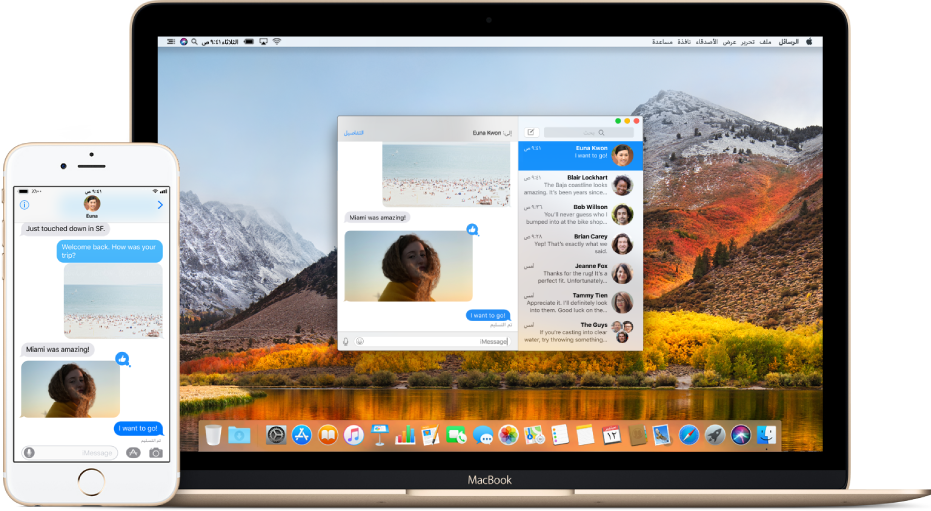The image size is (931, 511).
Task: Click the compose new message icon
Action: tap(531, 132)
